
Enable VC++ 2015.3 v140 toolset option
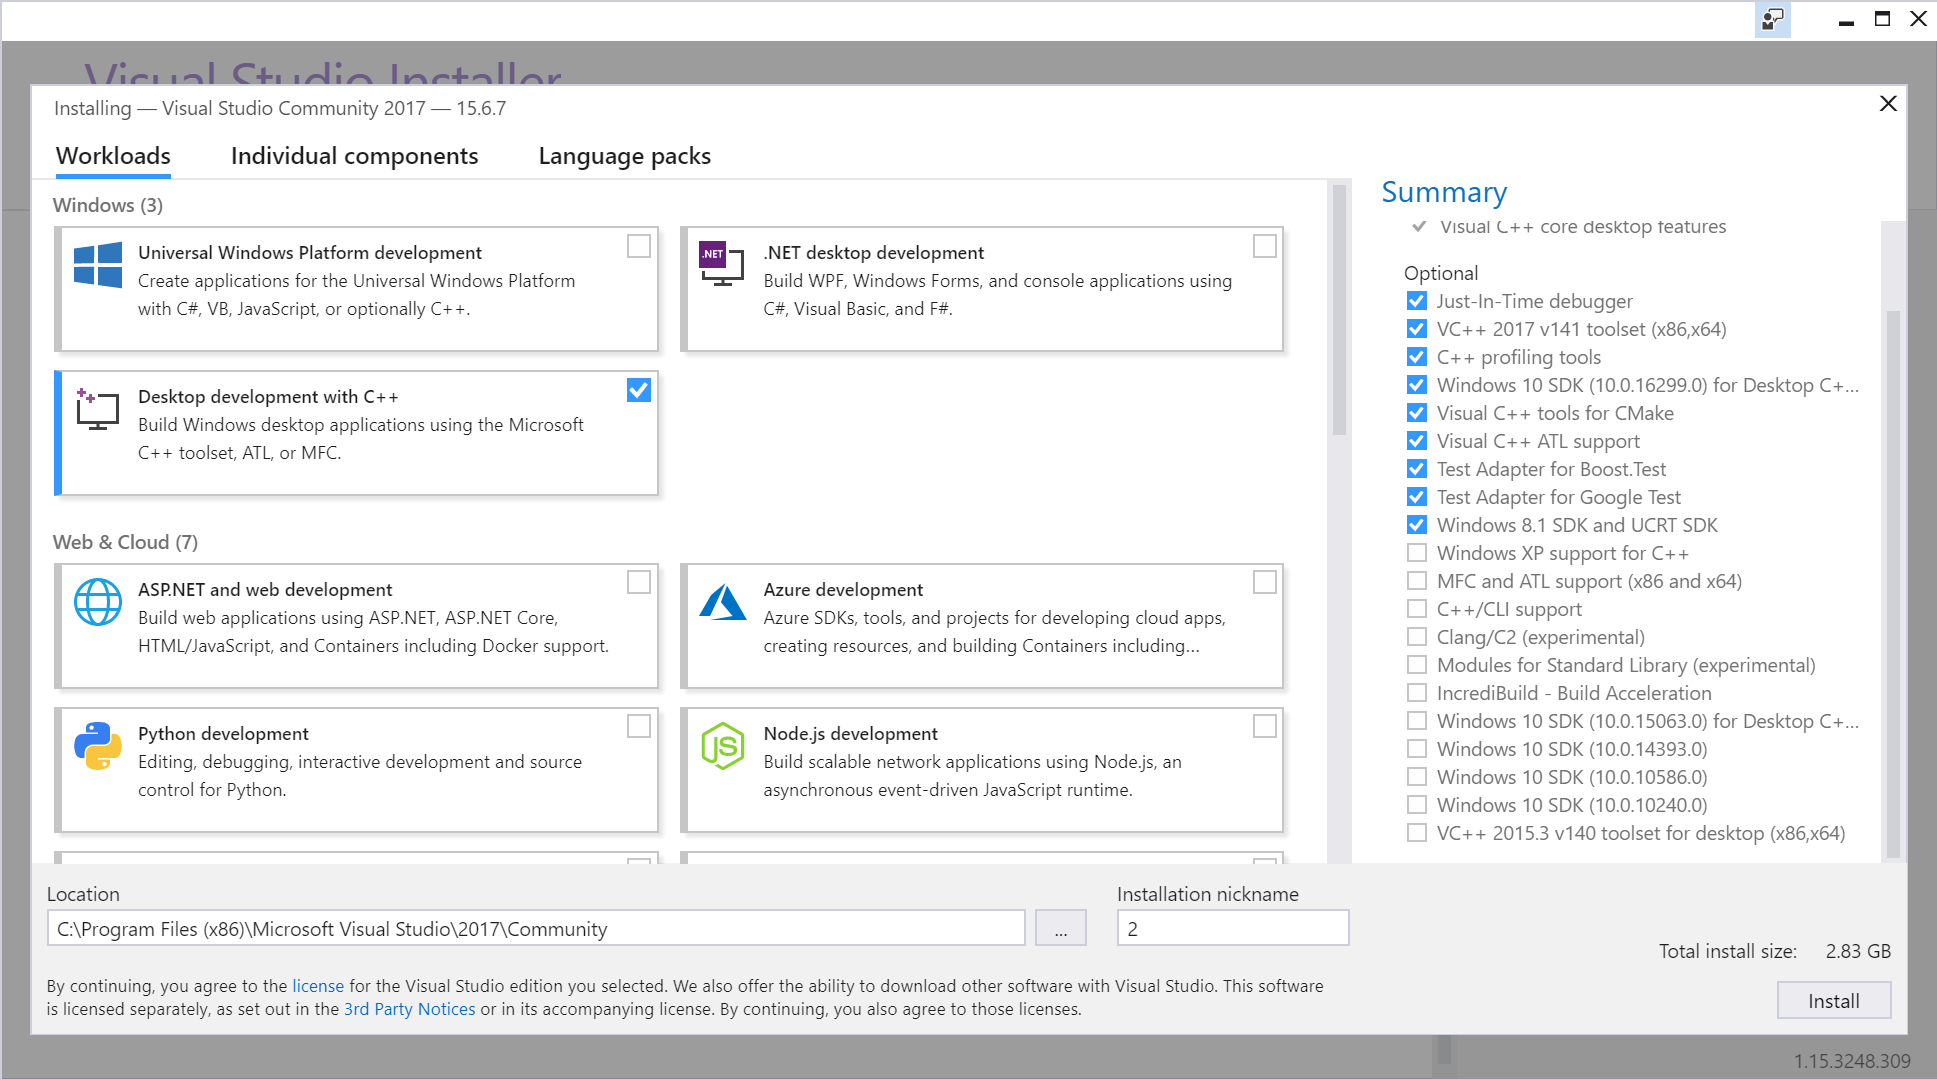[1416, 833]
